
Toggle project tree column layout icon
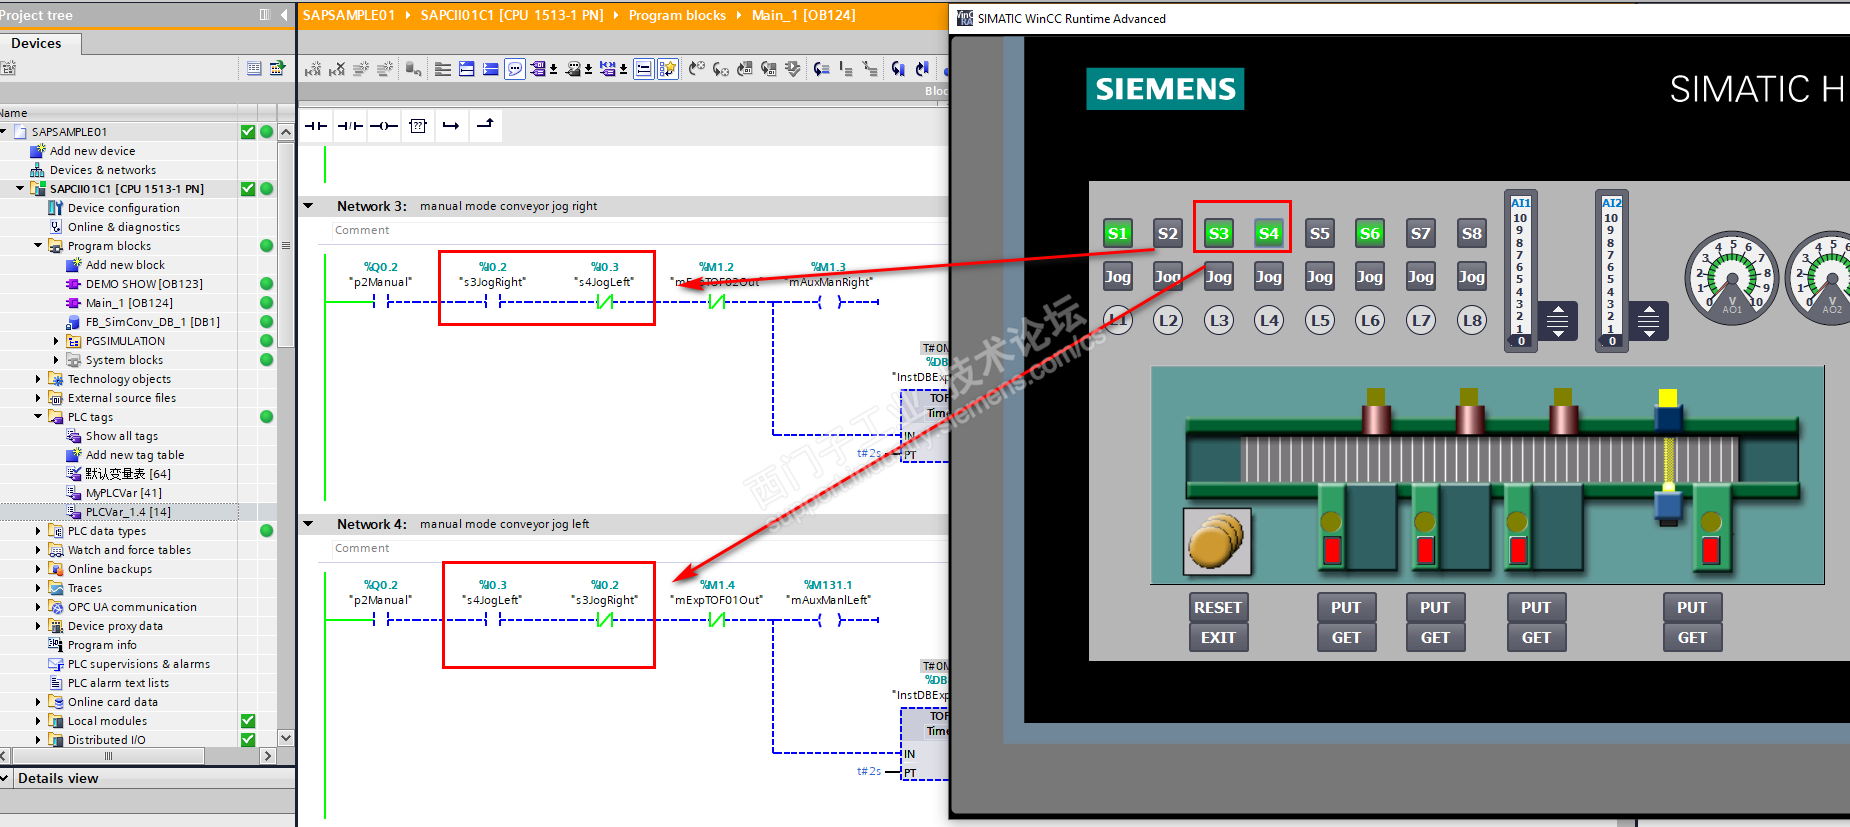point(265,15)
